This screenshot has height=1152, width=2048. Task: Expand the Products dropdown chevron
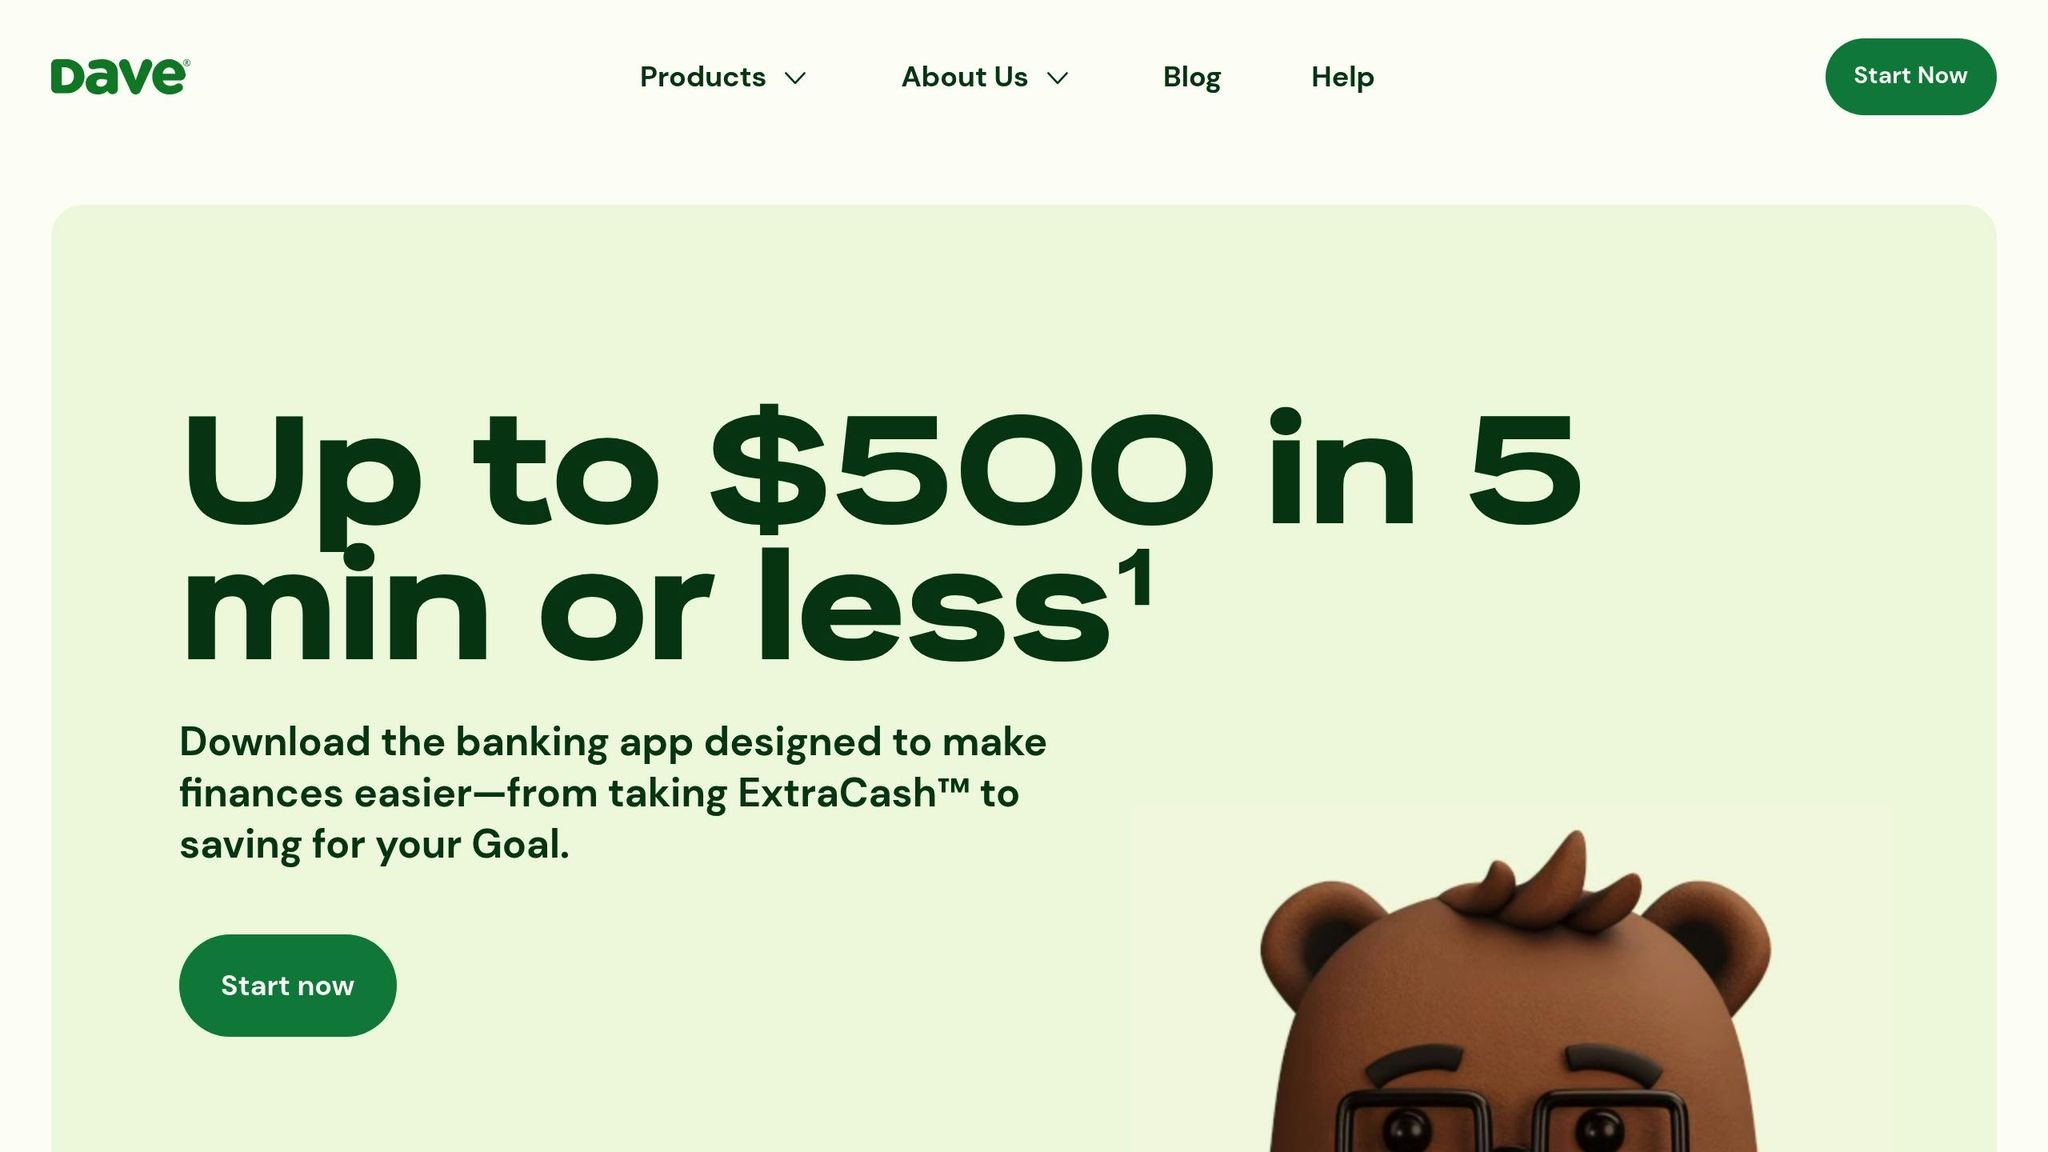click(795, 78)
